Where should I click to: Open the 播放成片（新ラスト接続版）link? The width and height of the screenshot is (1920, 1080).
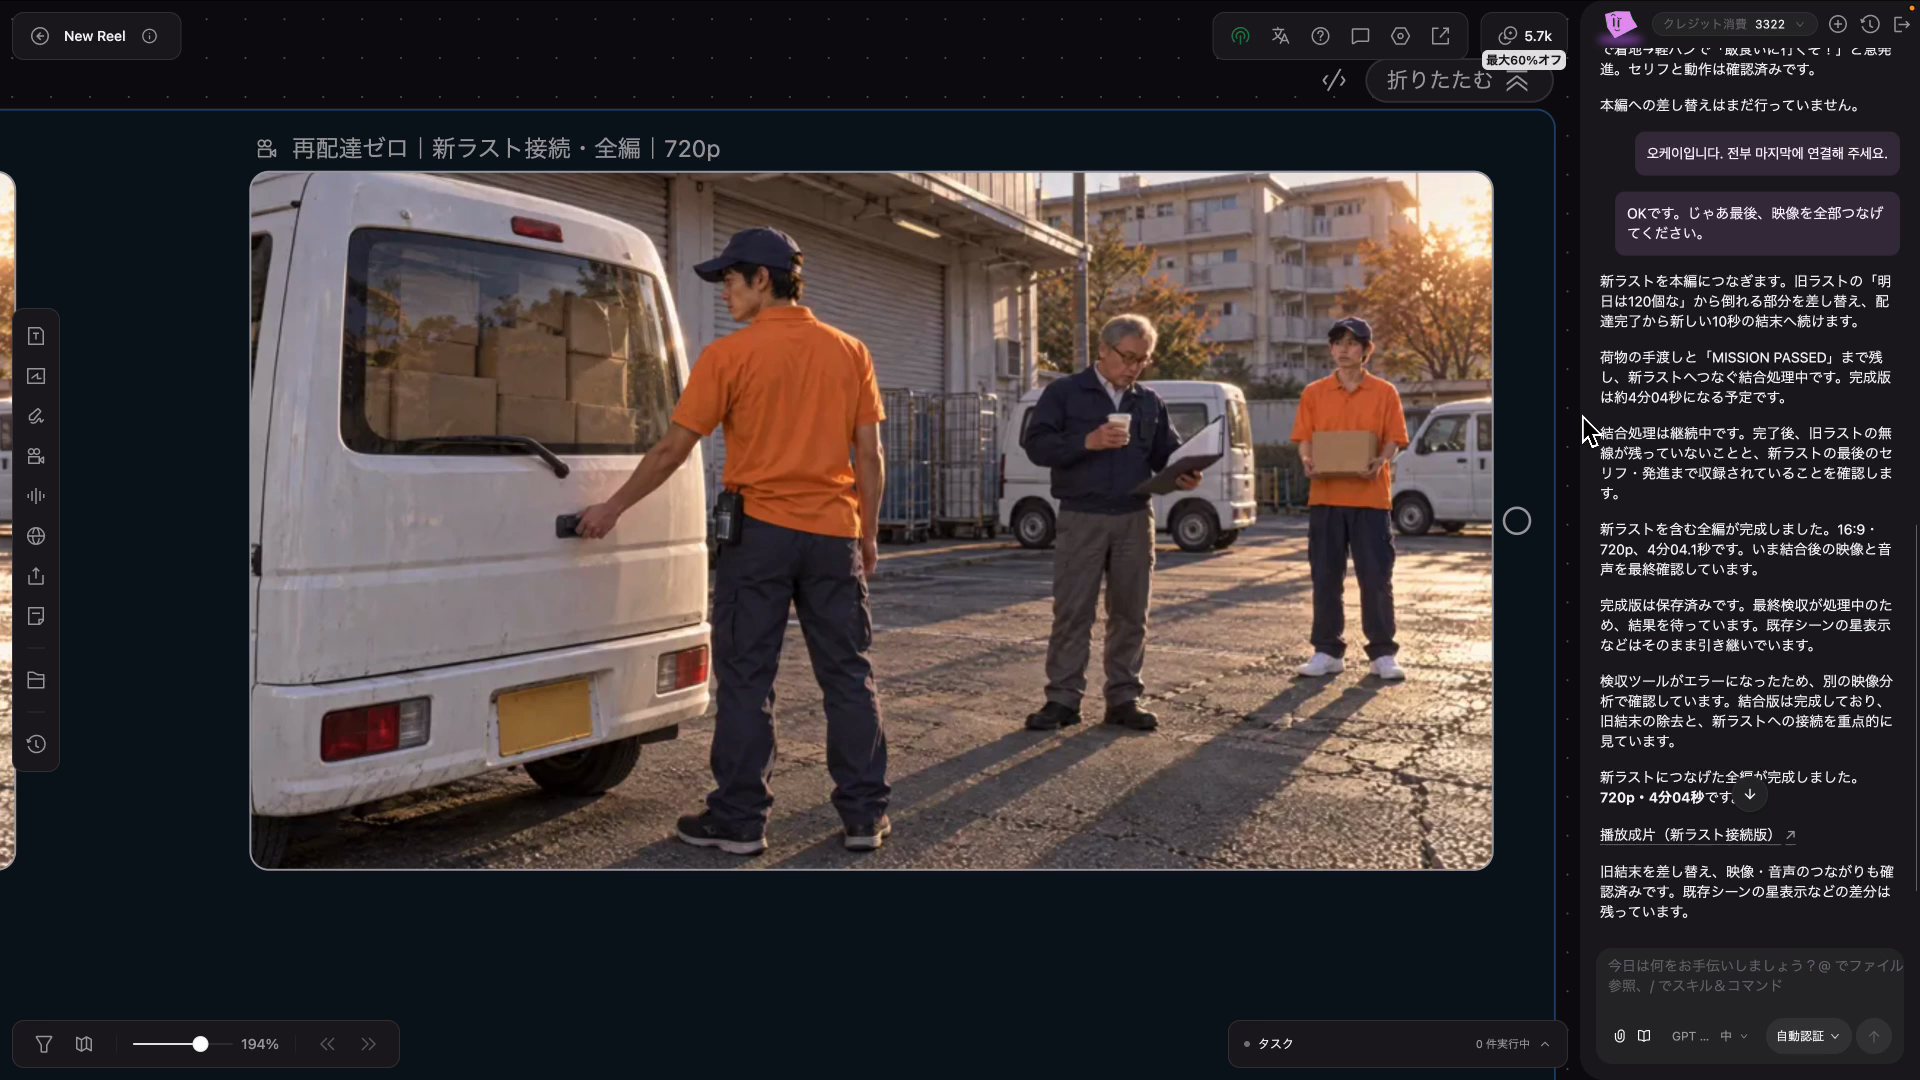(x=1697, y=835)
